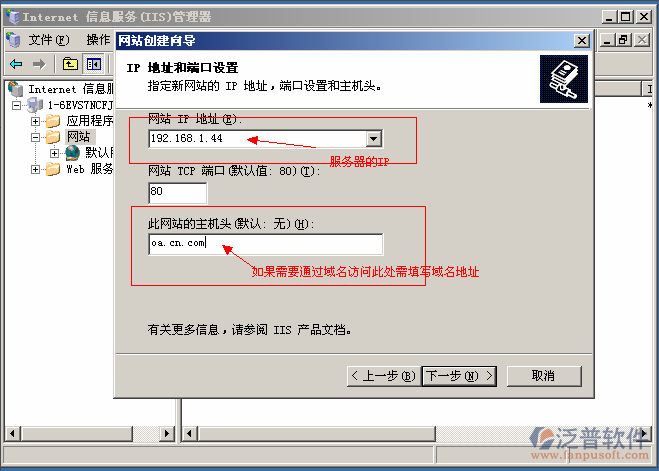Screen dimensions: 659x471
Task: Click the Up one level folder icon
Action: pyautogui.click(x=70, y=64)
